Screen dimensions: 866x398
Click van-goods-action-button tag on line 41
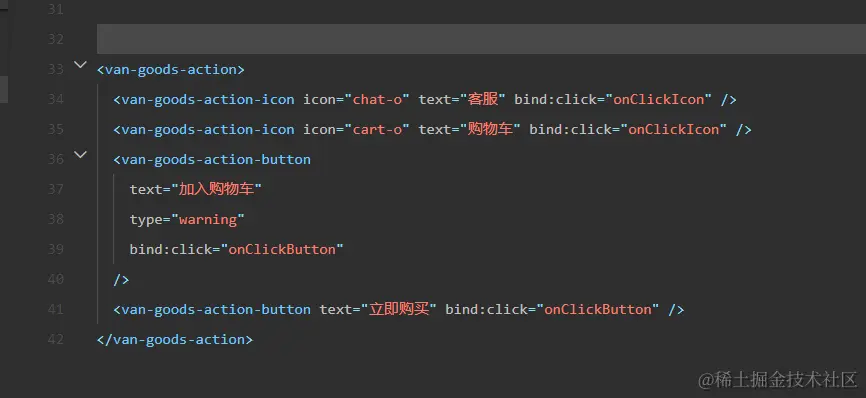[216, 309]
